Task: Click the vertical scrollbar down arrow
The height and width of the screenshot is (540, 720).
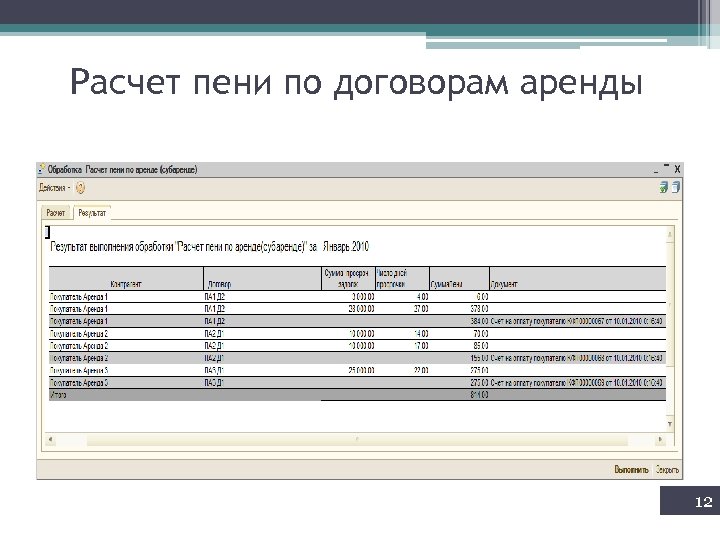Action: click(x=670, y=424)
